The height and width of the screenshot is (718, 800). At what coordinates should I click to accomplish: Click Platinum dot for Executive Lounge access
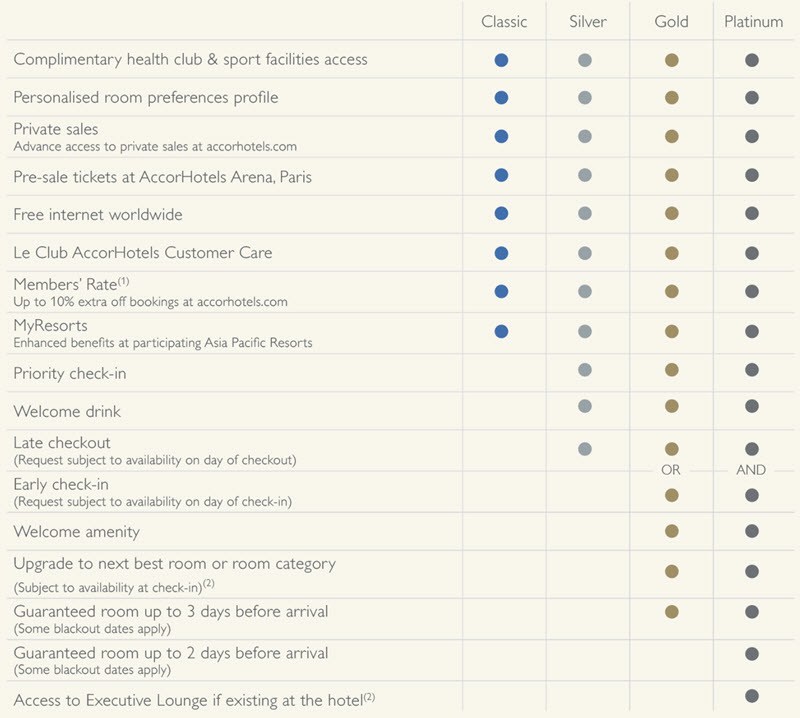(752, 696)
